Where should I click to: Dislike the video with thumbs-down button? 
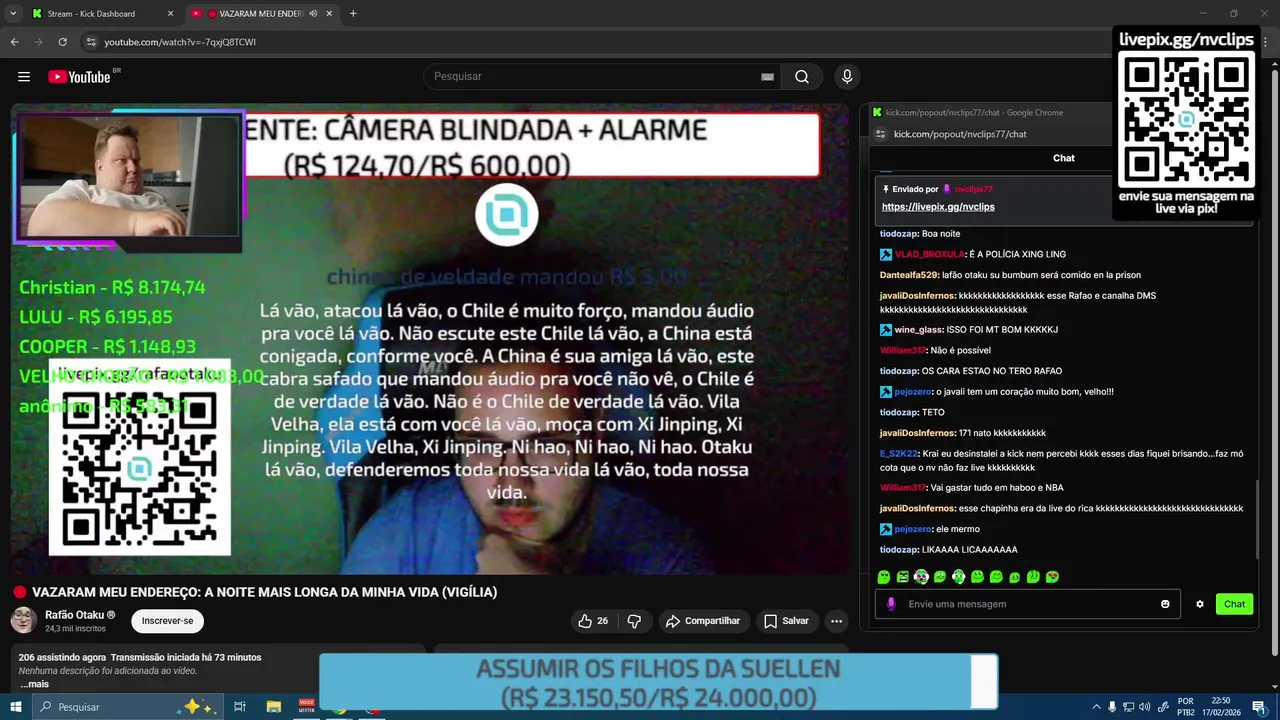tap(634, 621)
